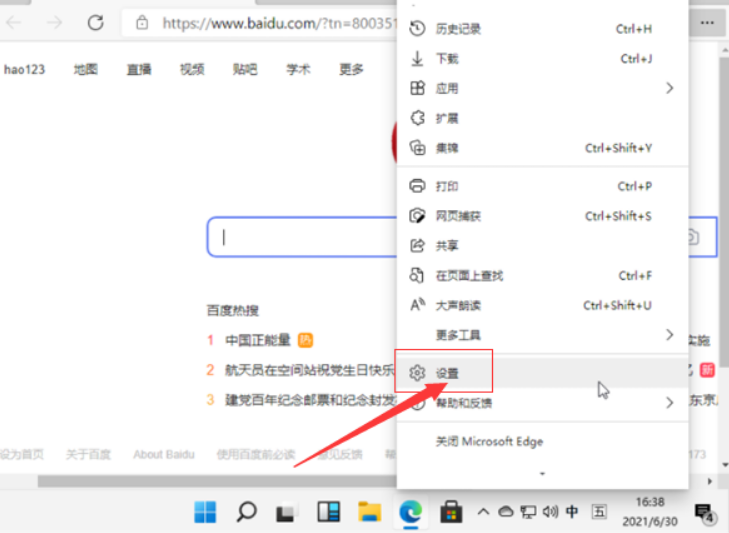729x533 pixels.
Task: Click the horizontal page scrollbar
Action: 217,481
